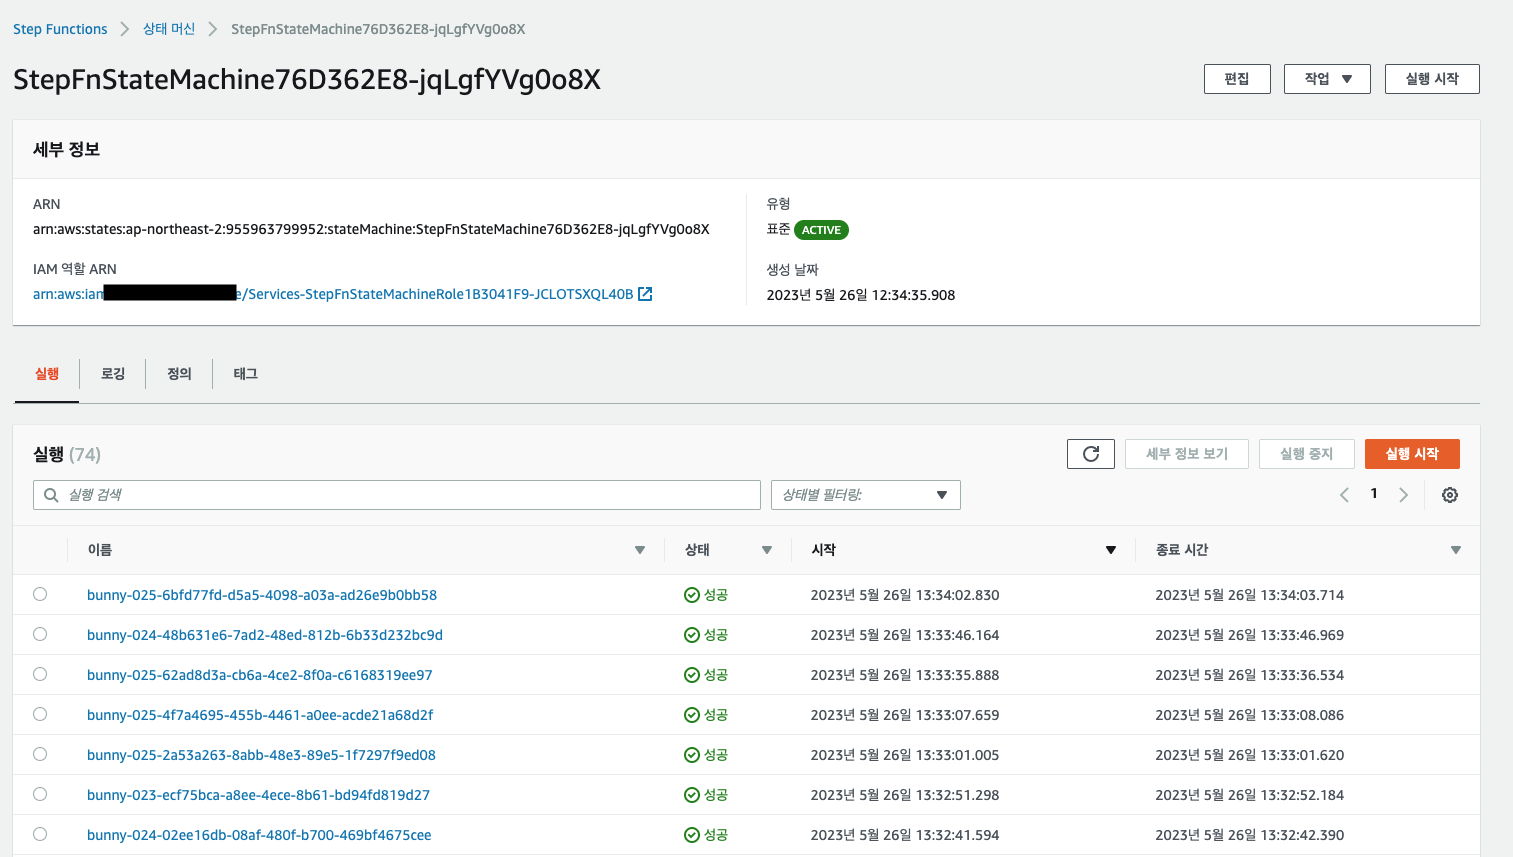Go to the previous page arrow

click(1344, 495)
